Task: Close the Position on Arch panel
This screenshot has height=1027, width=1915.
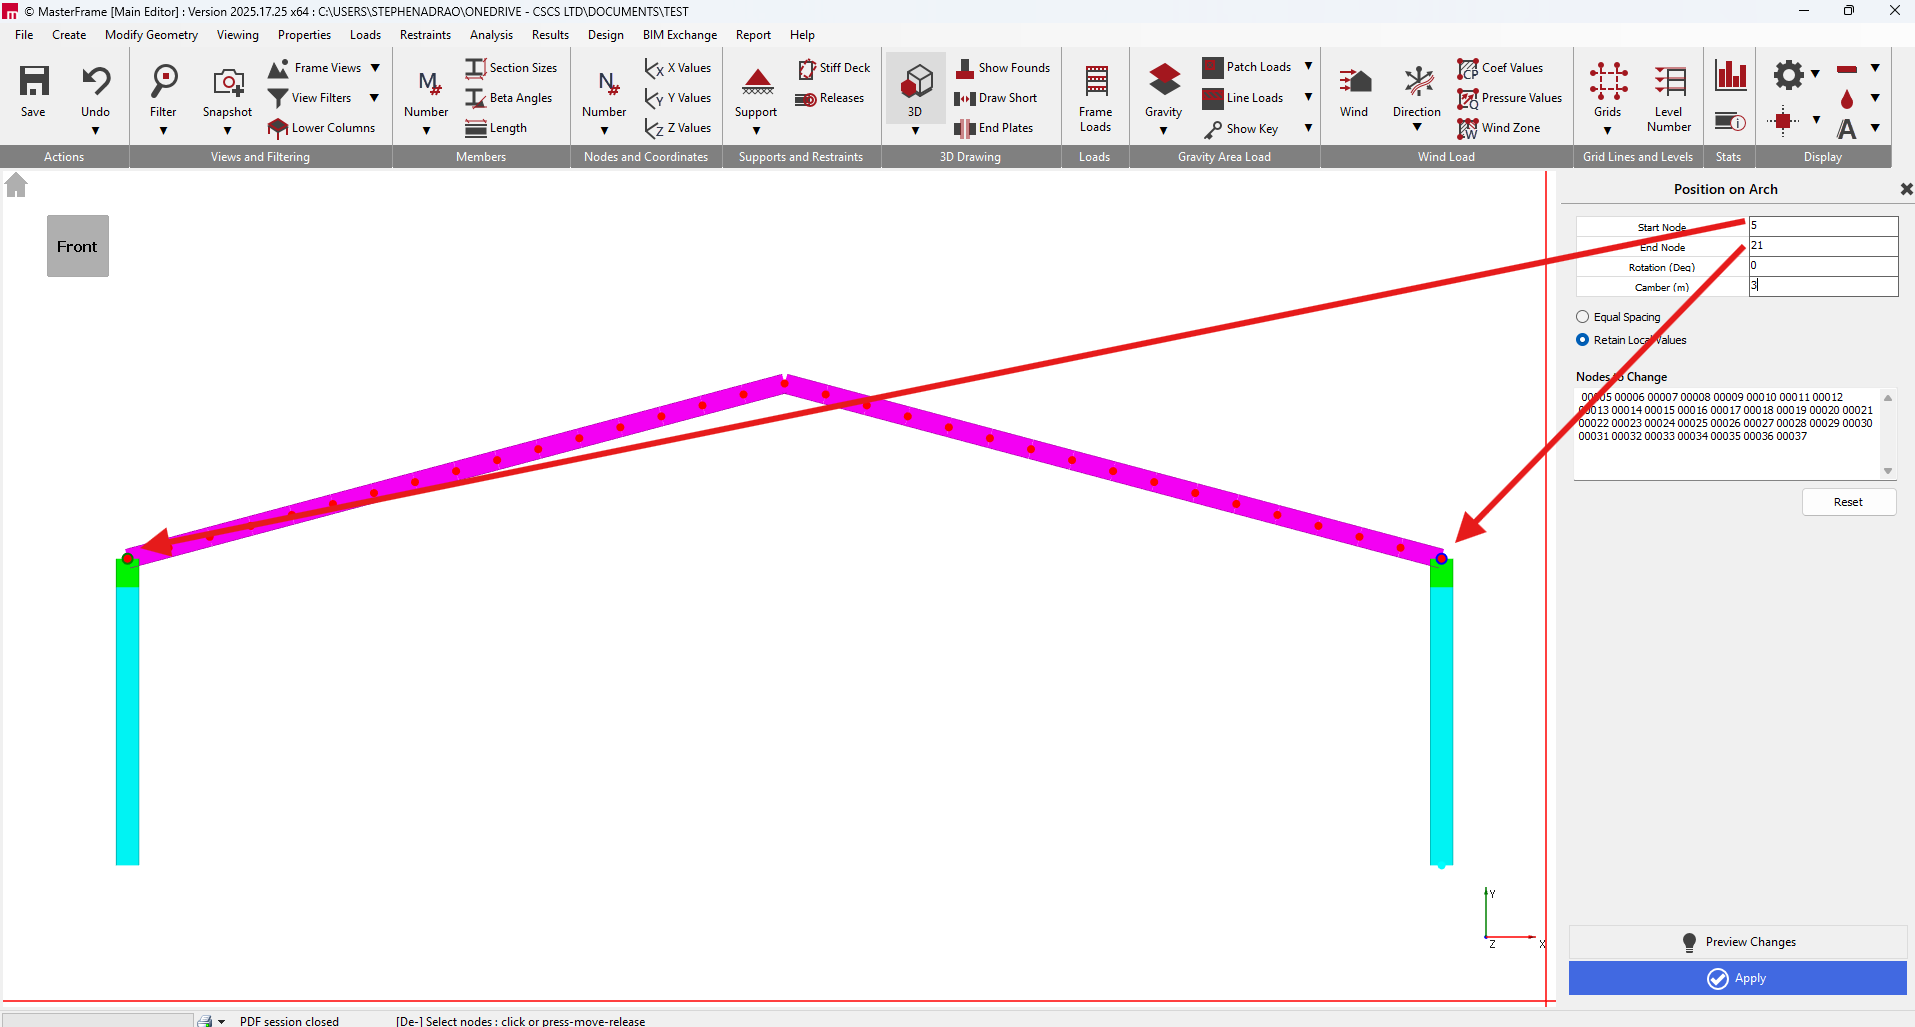Action: tap(1906, 189)
